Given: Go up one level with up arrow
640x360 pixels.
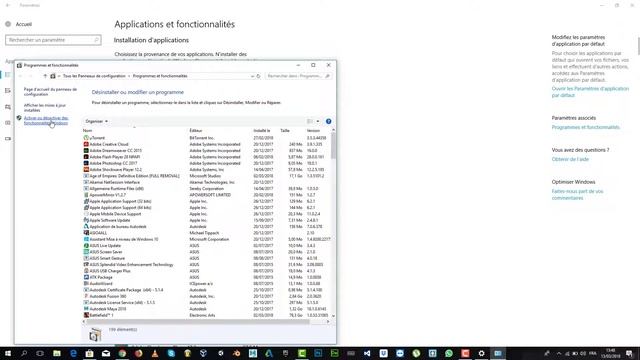Looking at the screenshot, I should [45, 76].
